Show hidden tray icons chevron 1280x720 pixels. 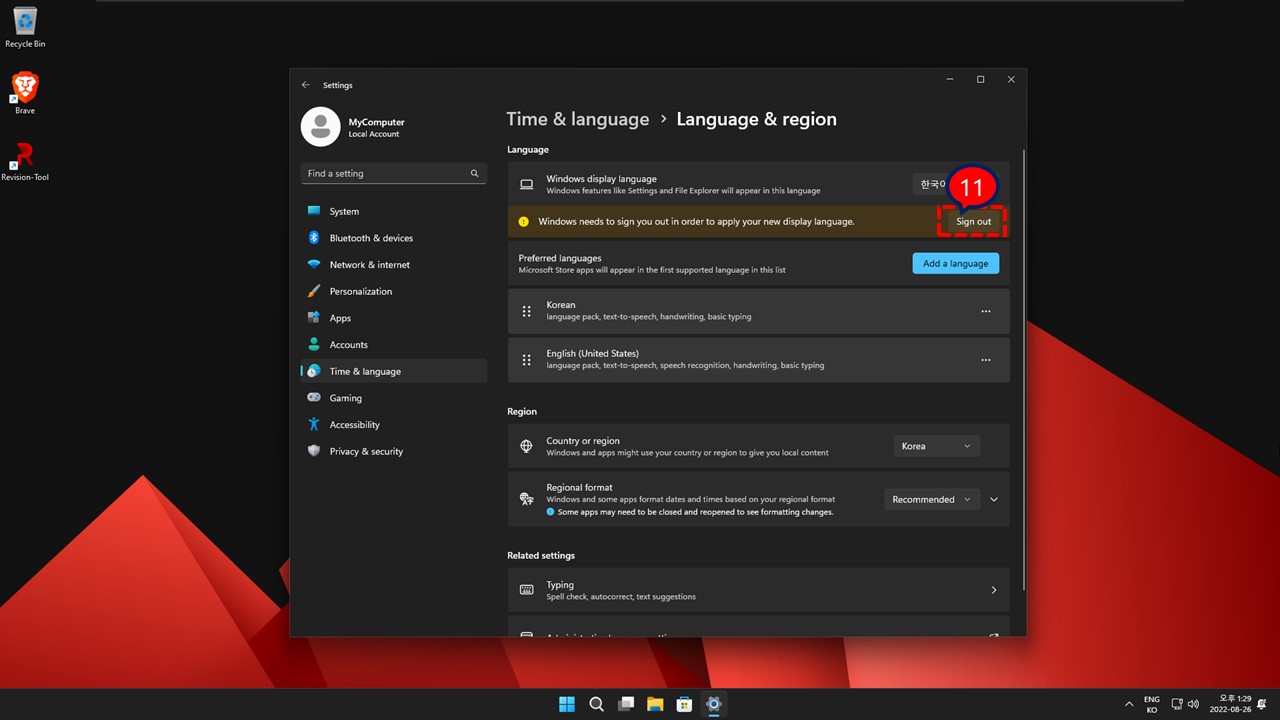click(1129, 704)
